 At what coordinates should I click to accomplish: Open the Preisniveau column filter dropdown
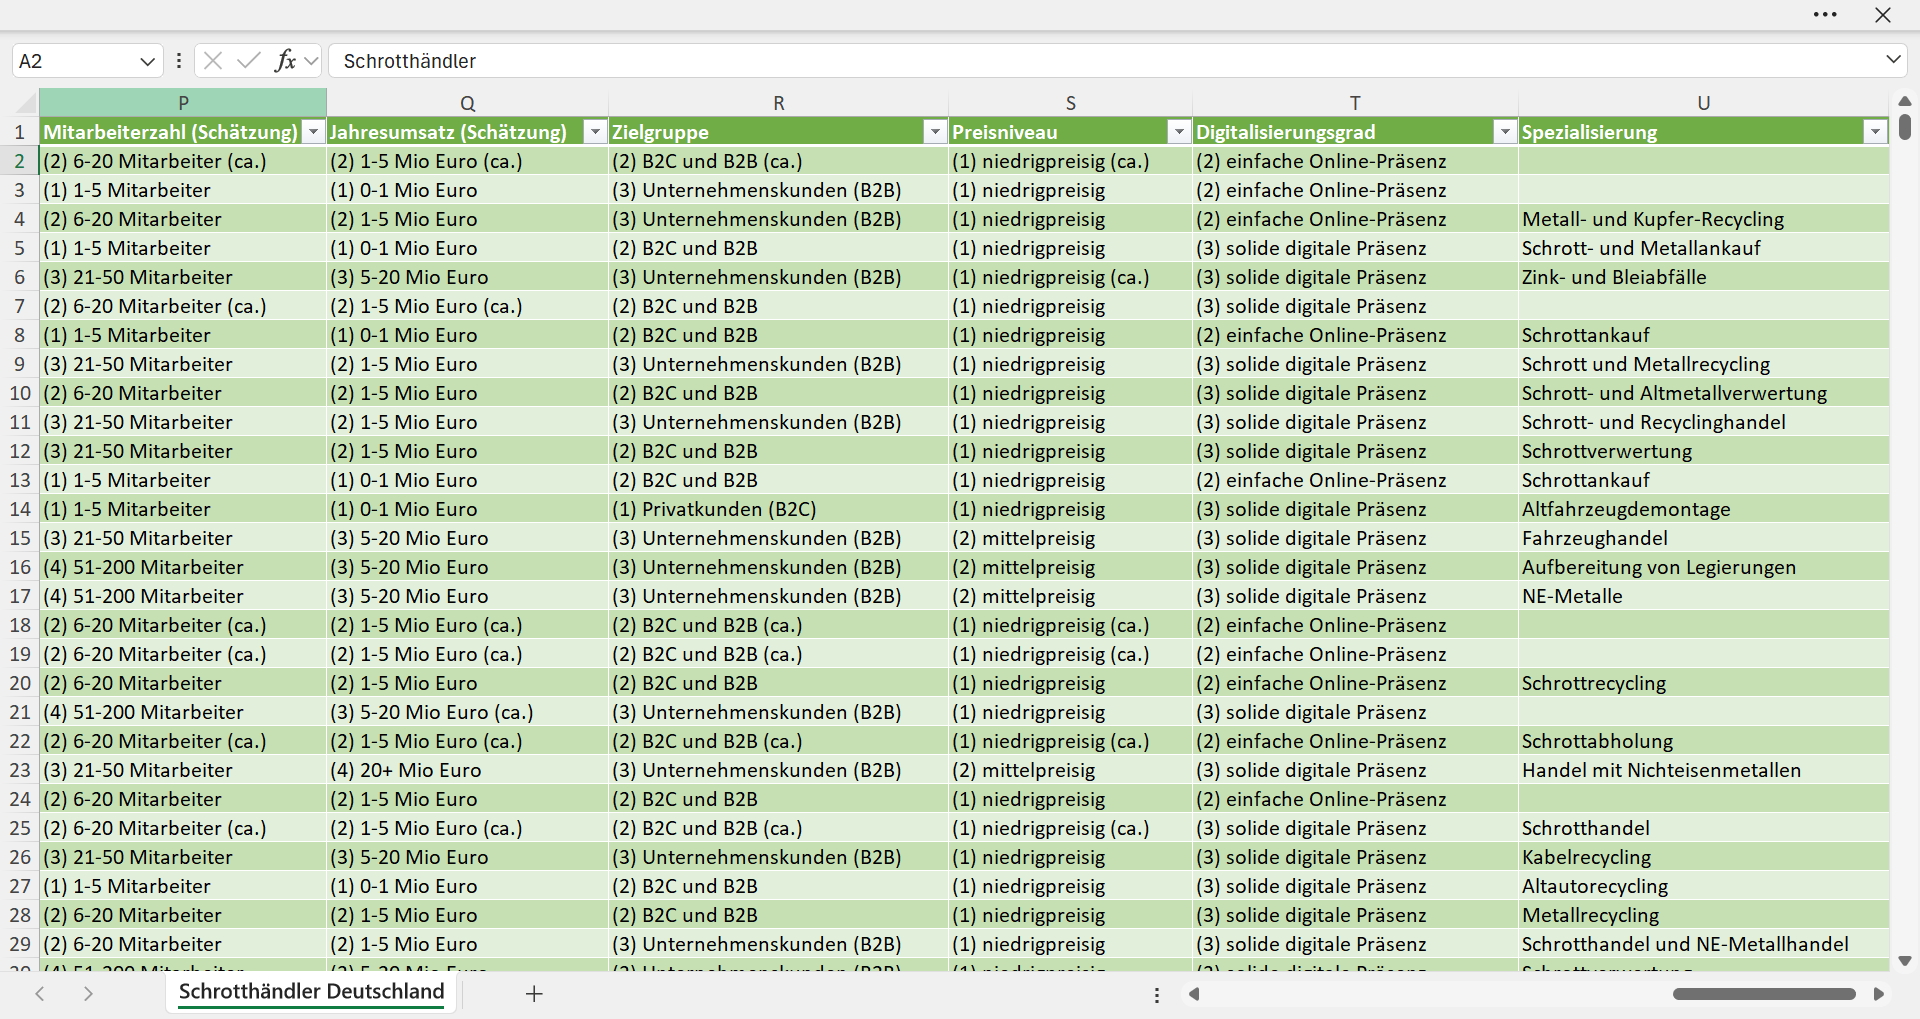[1179, 132]
